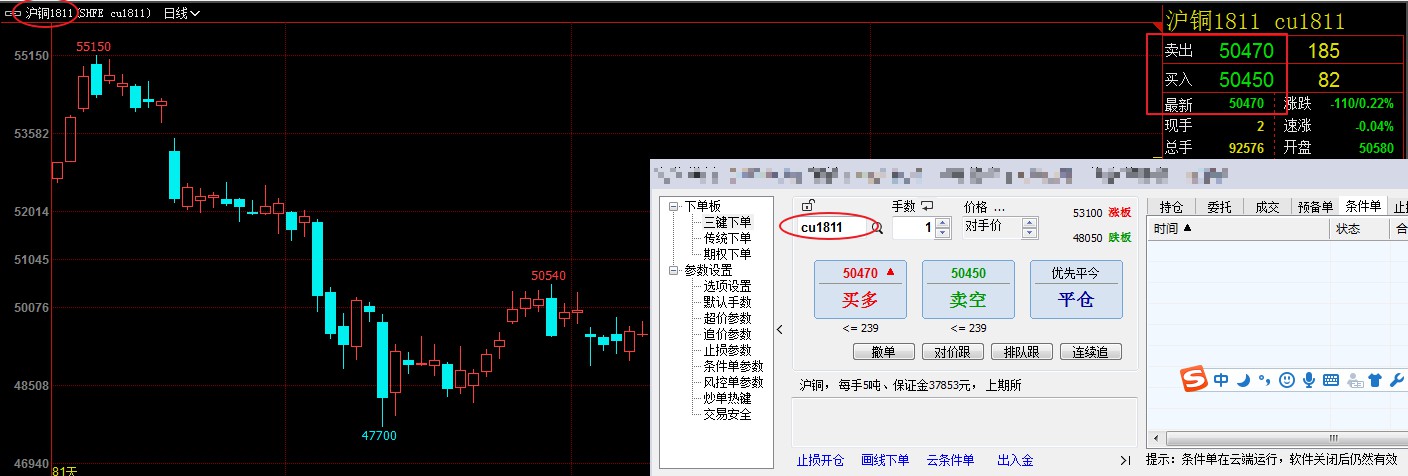The image size is (1408, 476).
Task: Click the 手数 quantity field
Action: click(913, 228)
